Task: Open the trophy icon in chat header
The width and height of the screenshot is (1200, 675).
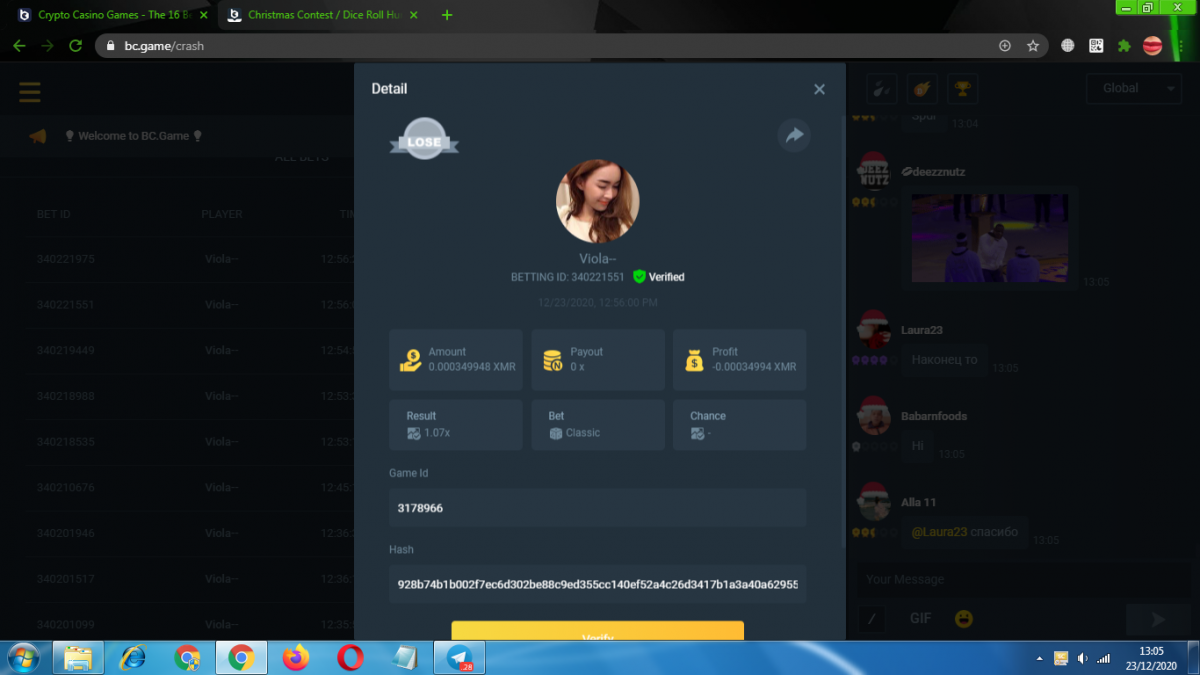Action: (x=962, y=89)
